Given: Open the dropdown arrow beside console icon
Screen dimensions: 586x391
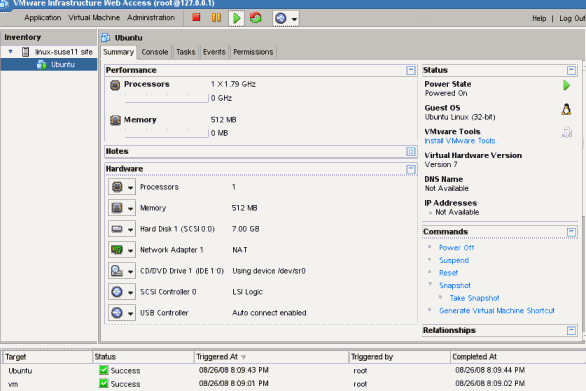Looking at the screenshot, I should pyautogui.click(x=294, y=19).
